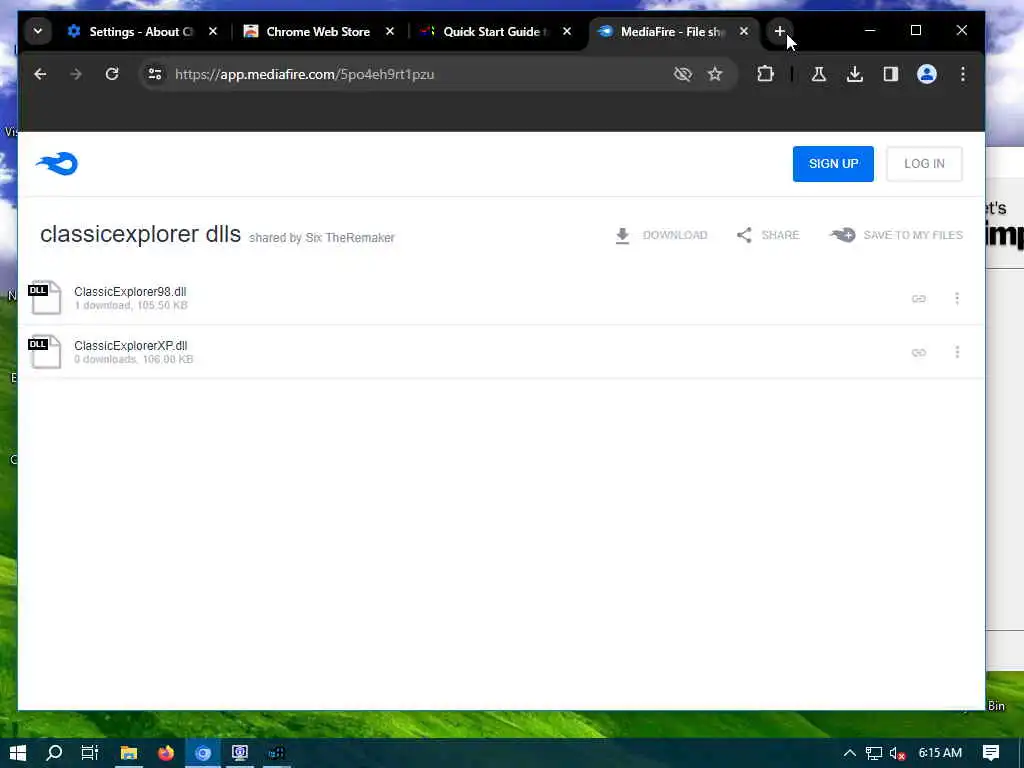Open taskbar Search magnifier

[x=54, y=753]
